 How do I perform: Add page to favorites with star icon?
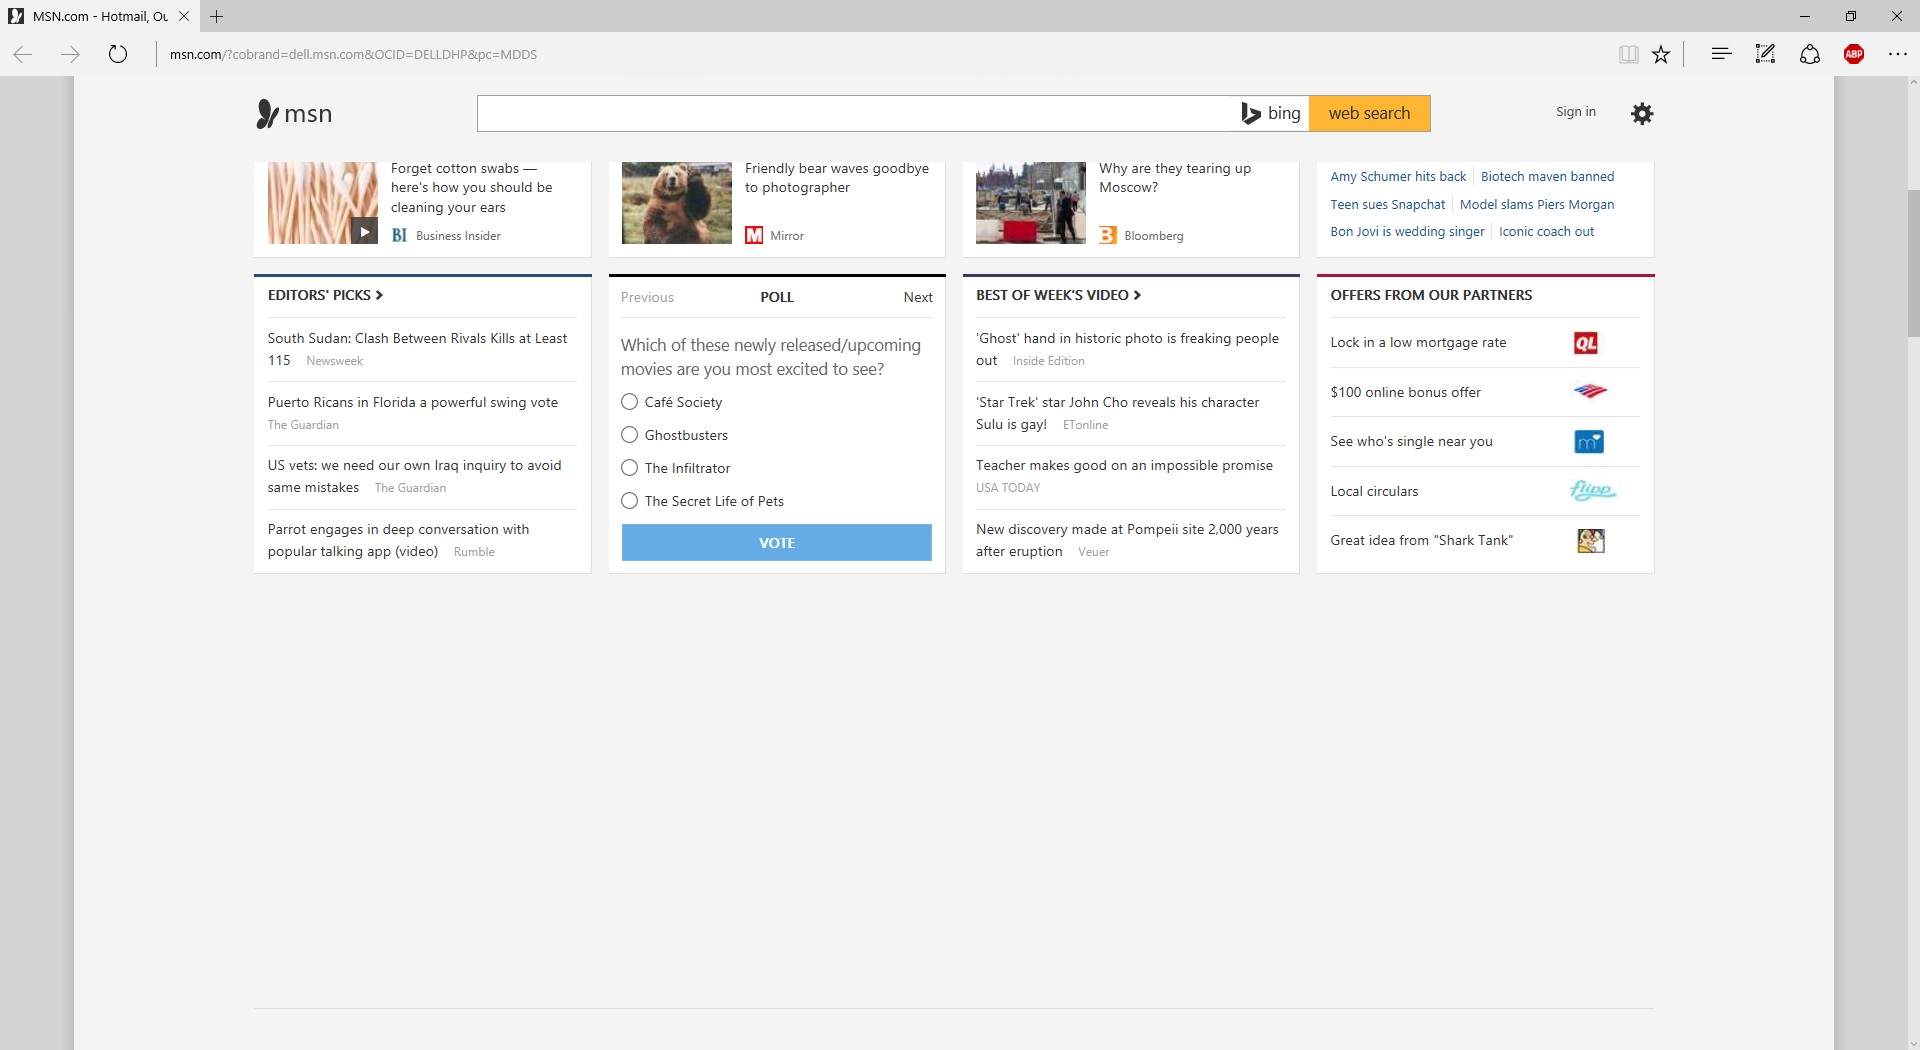1661,55
